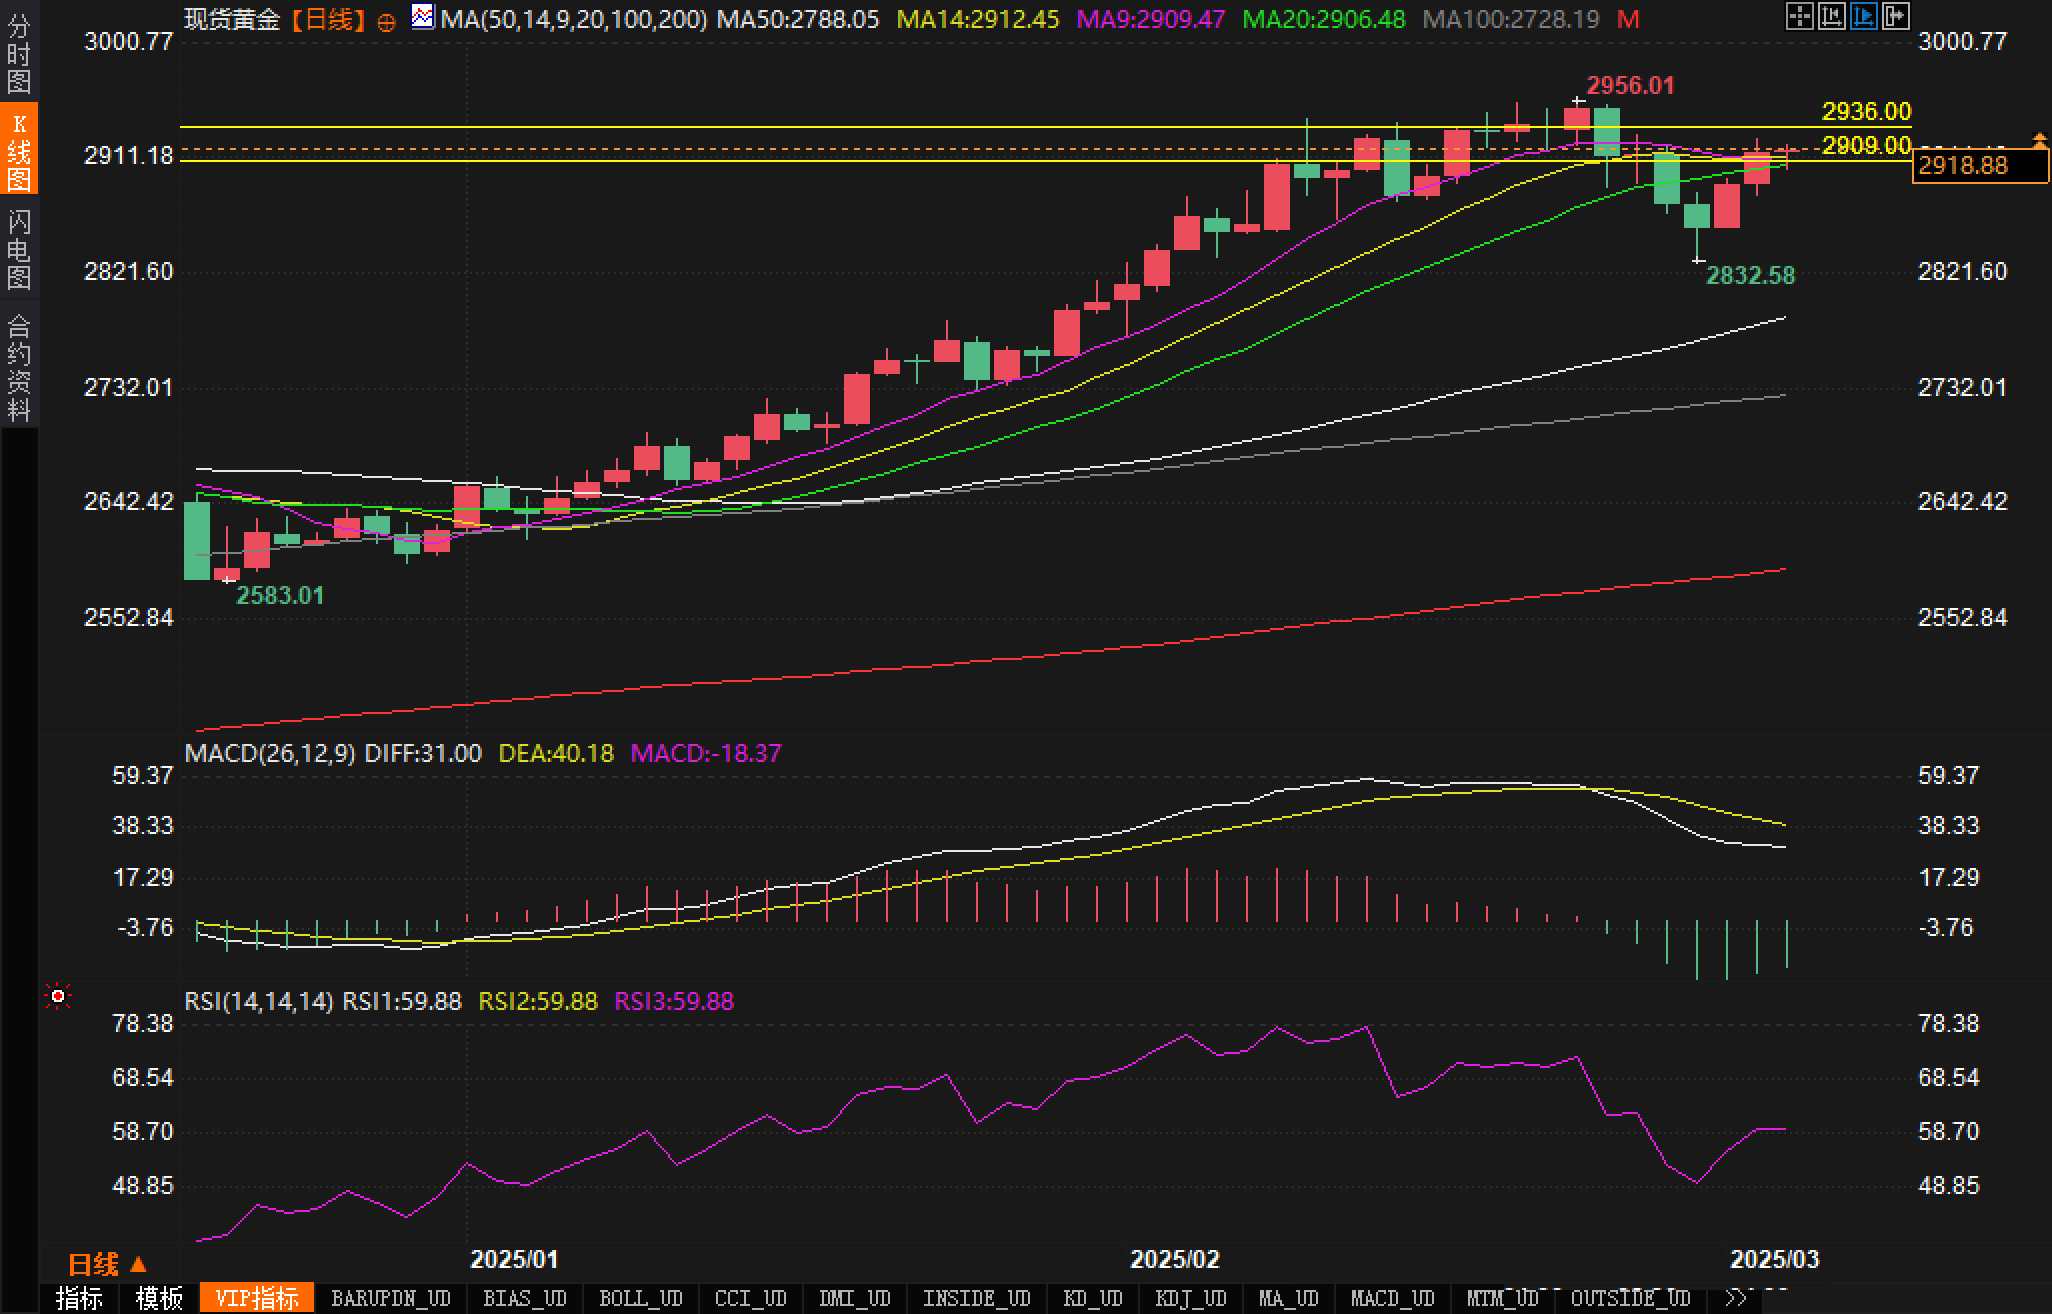Expand the 日线 period dropdown
This screenshot has height=1314, width=2052.
pyautogui.click(x=108, y=1265)
